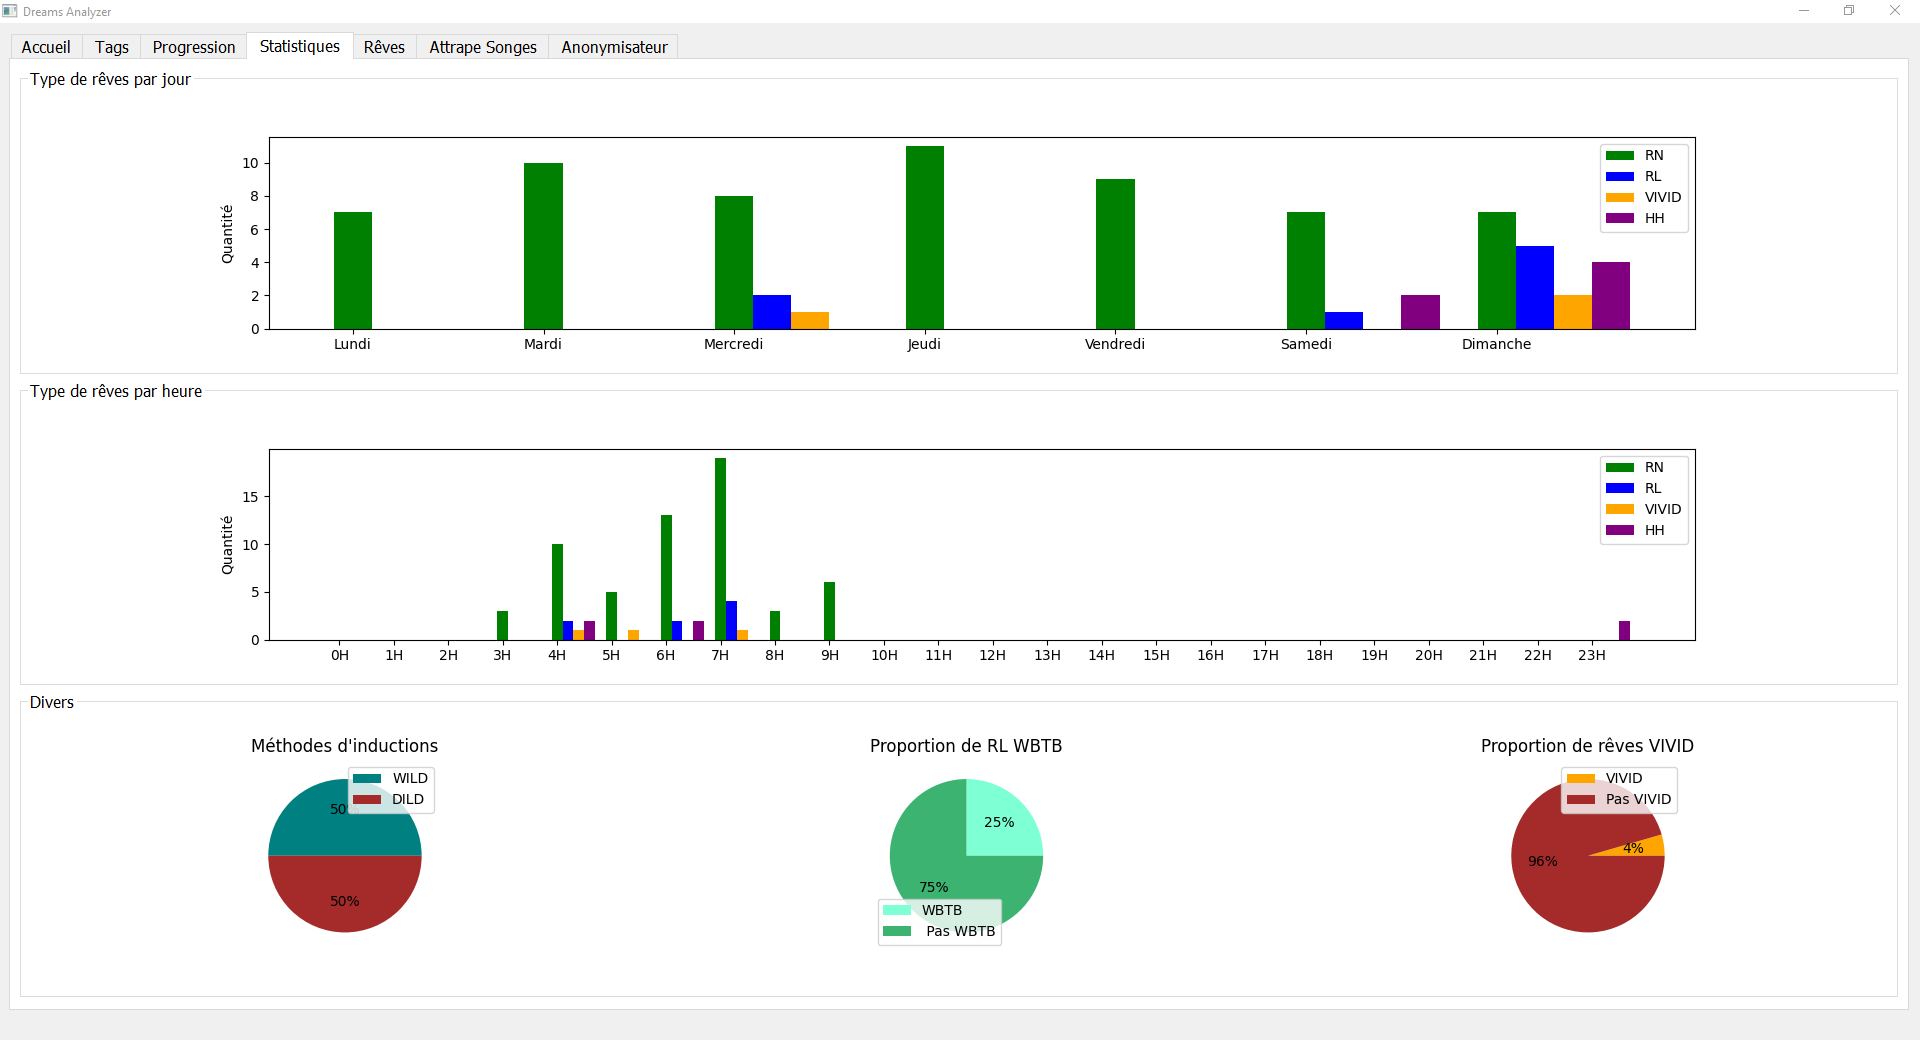Viewport: 1920px width, 1040px height.
Task: Click the tallest green bar at 7H
Action: [720, 549]
